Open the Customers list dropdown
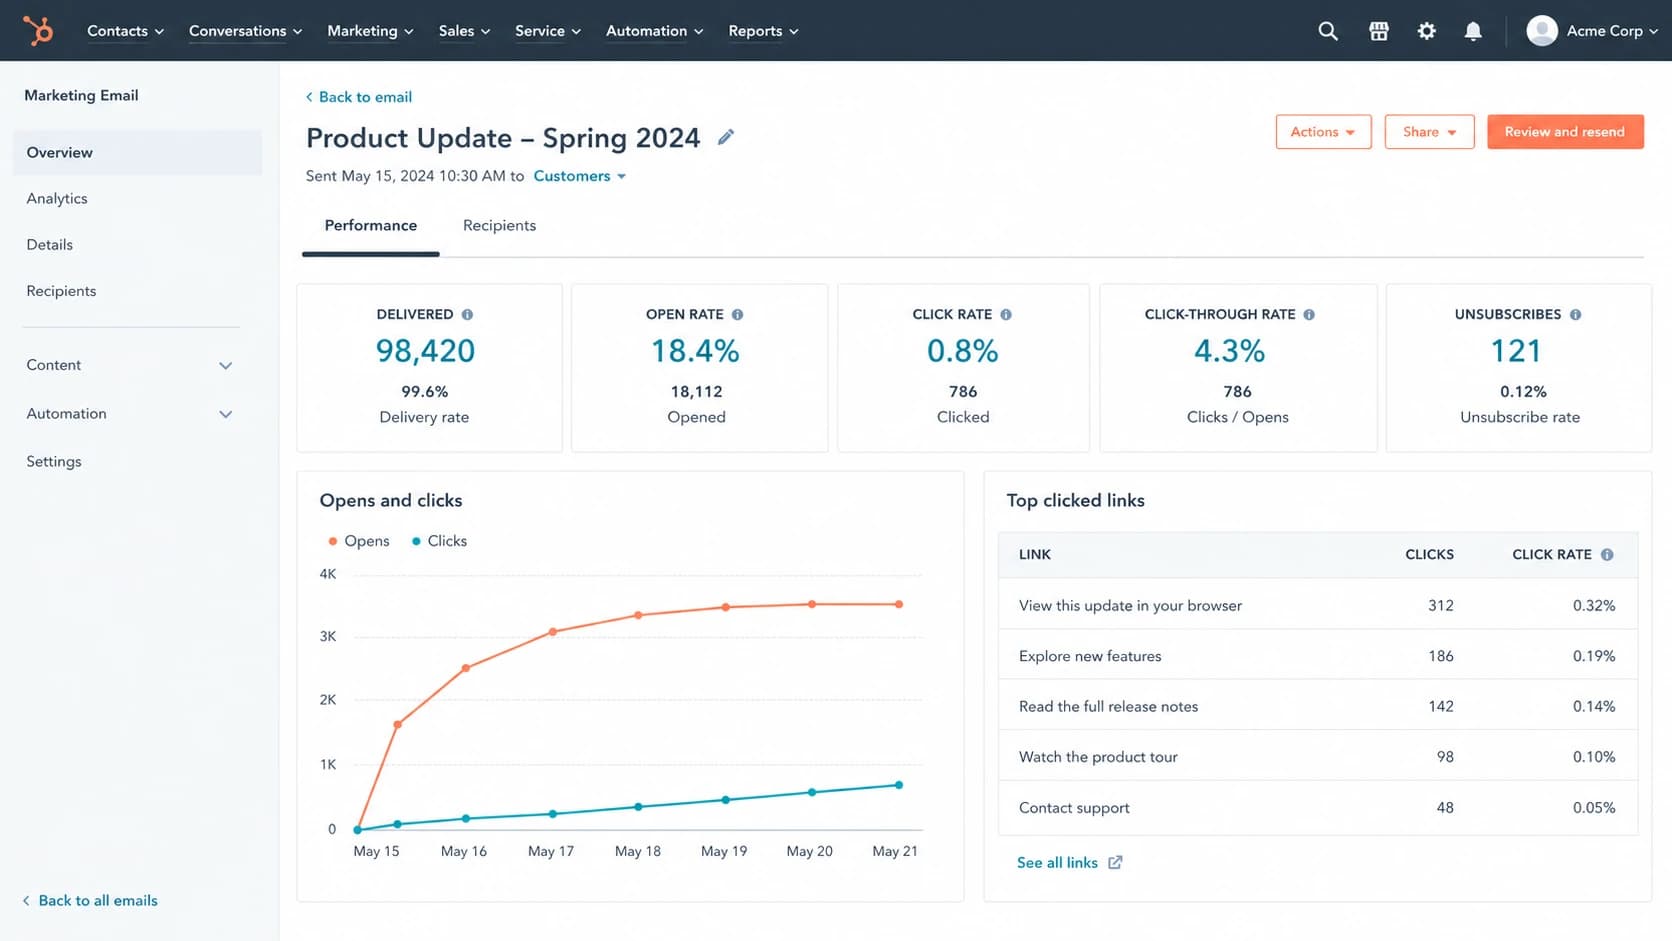The height and width of the screenshot is (941, 1672). coord(580,176)
